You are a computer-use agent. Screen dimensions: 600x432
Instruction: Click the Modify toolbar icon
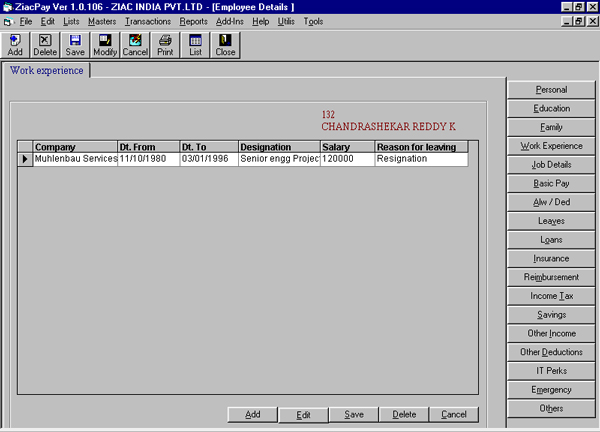(x=105, y=45)
